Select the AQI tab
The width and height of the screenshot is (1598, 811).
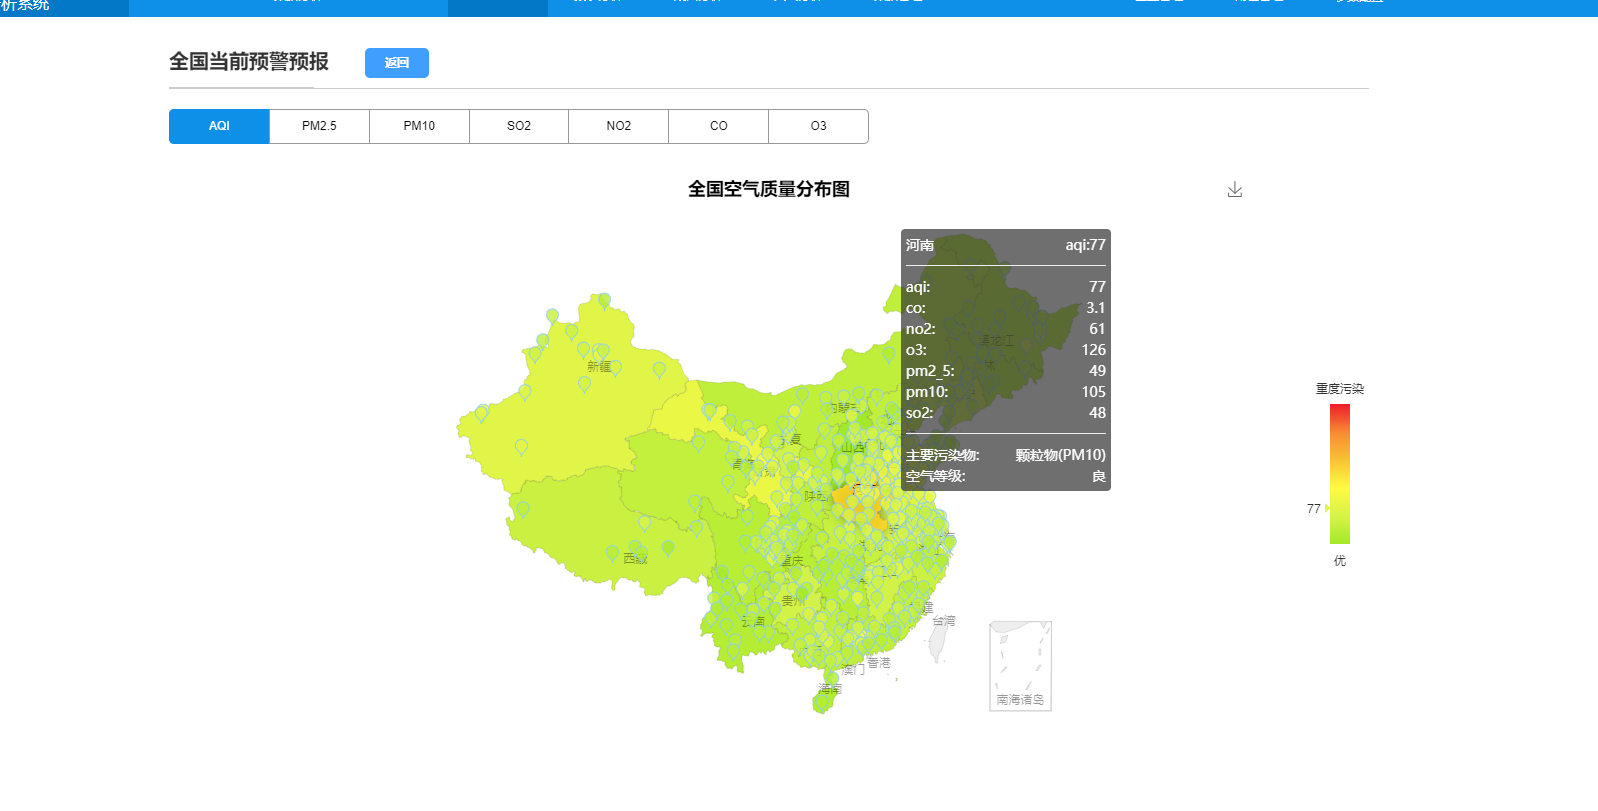(219, 126)
